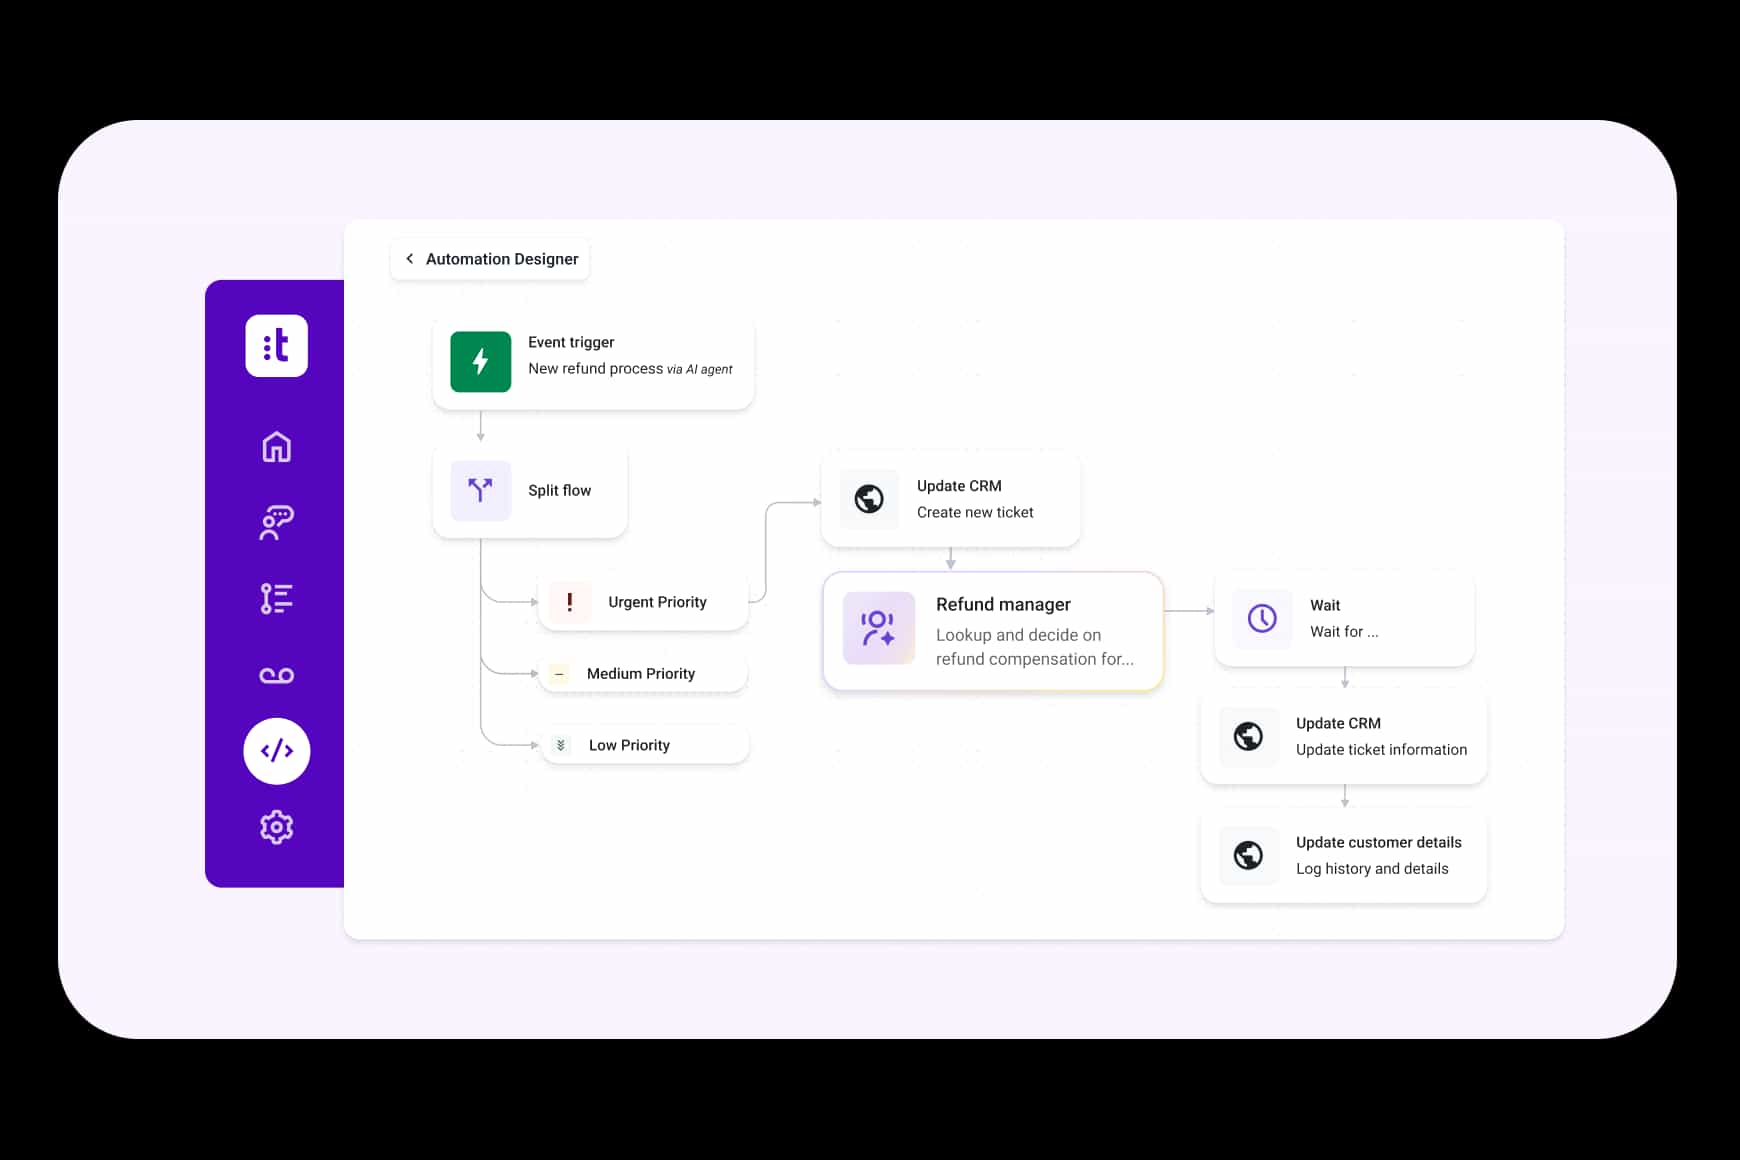Select the clock icon on the Wait step

tap(1261, 618)
